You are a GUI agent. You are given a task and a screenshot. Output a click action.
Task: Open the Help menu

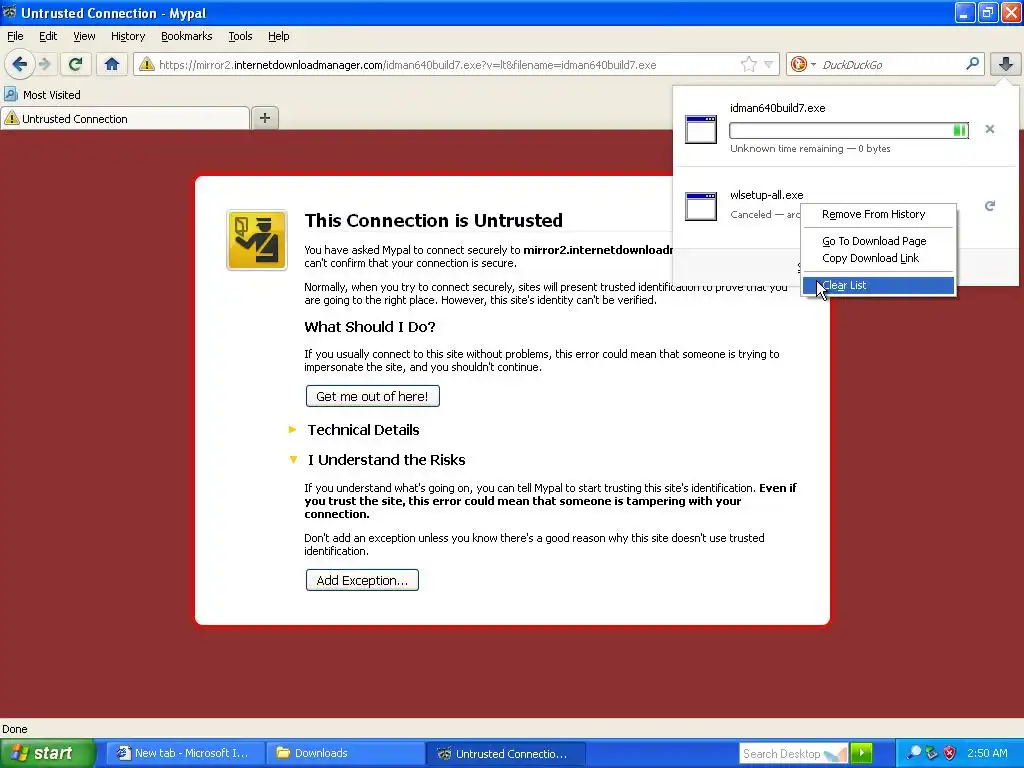tap(278, 36)
